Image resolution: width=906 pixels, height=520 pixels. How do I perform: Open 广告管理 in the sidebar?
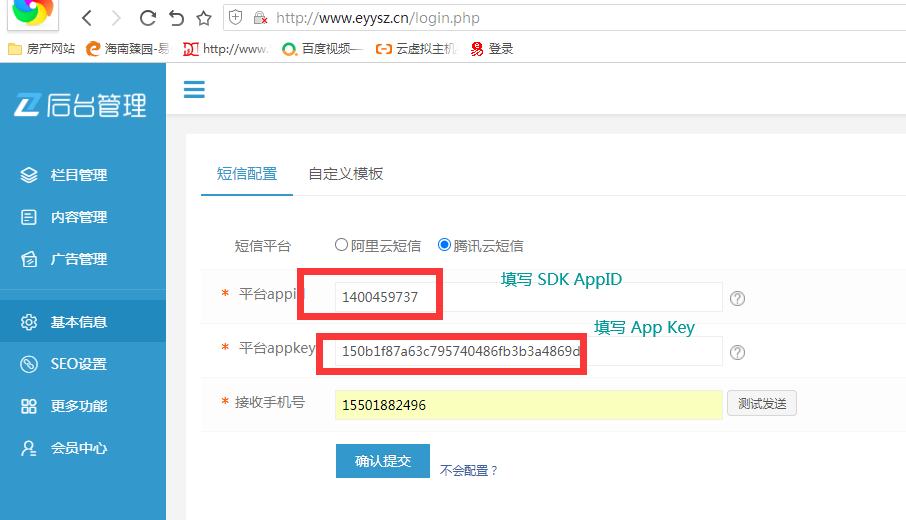[83, 259]
